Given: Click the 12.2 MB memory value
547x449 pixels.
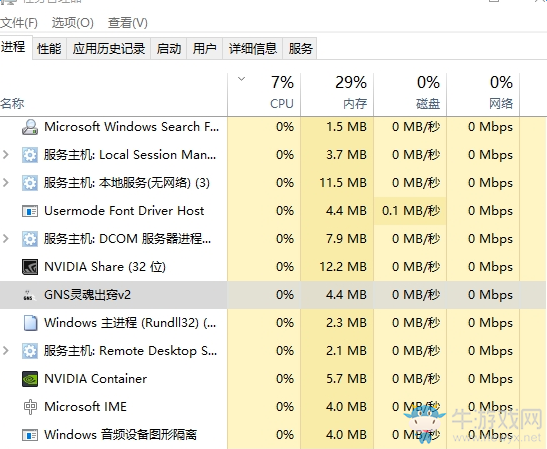Looking at the screenshot, I should pyautogui.click(x=343, y=267).
